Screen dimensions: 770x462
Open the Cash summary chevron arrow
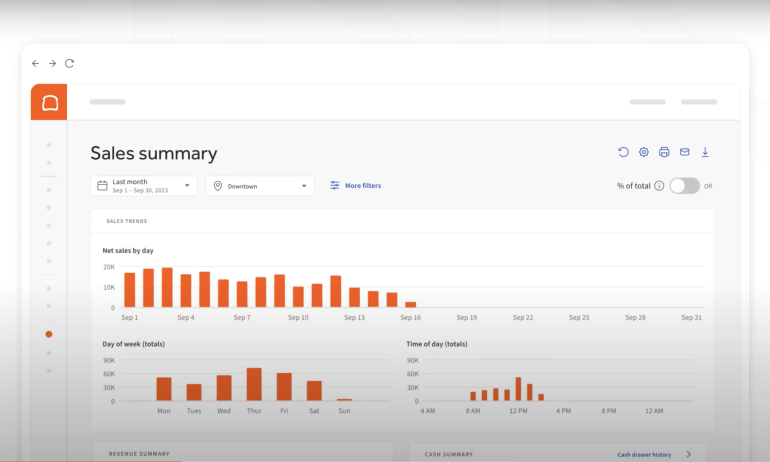click(x=688, y=454)
